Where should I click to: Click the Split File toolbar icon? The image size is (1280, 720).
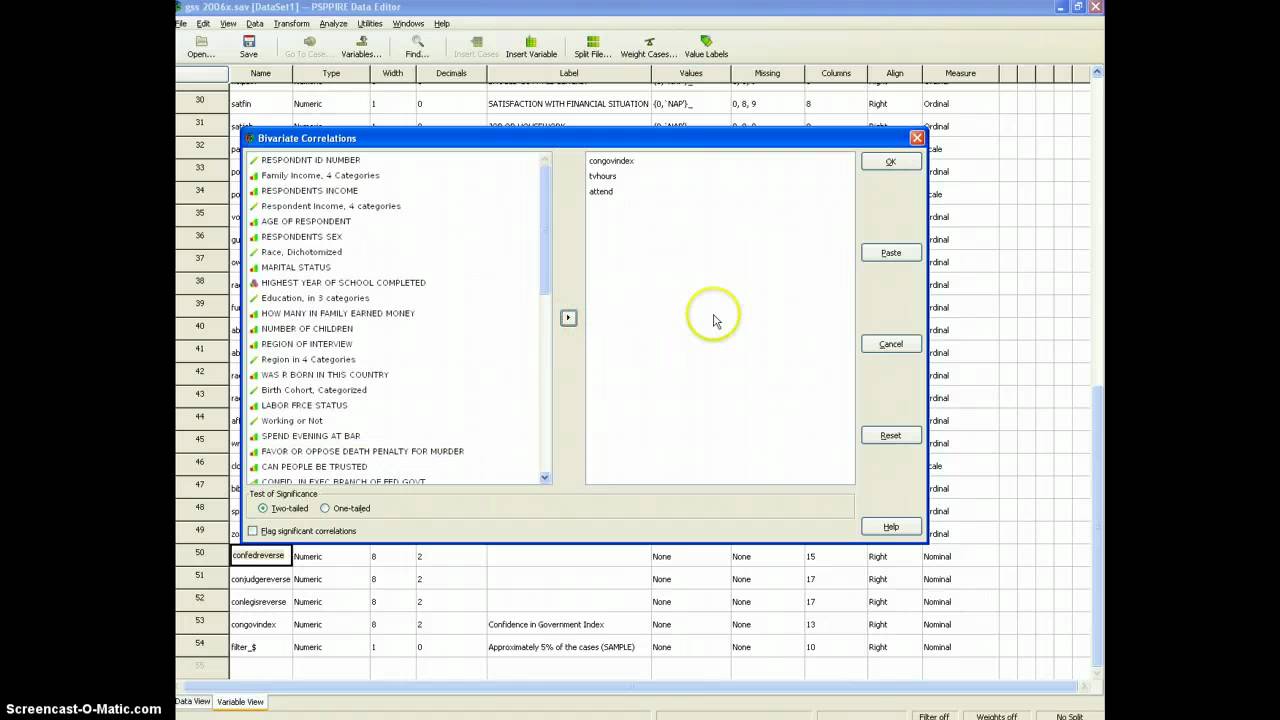593,47
